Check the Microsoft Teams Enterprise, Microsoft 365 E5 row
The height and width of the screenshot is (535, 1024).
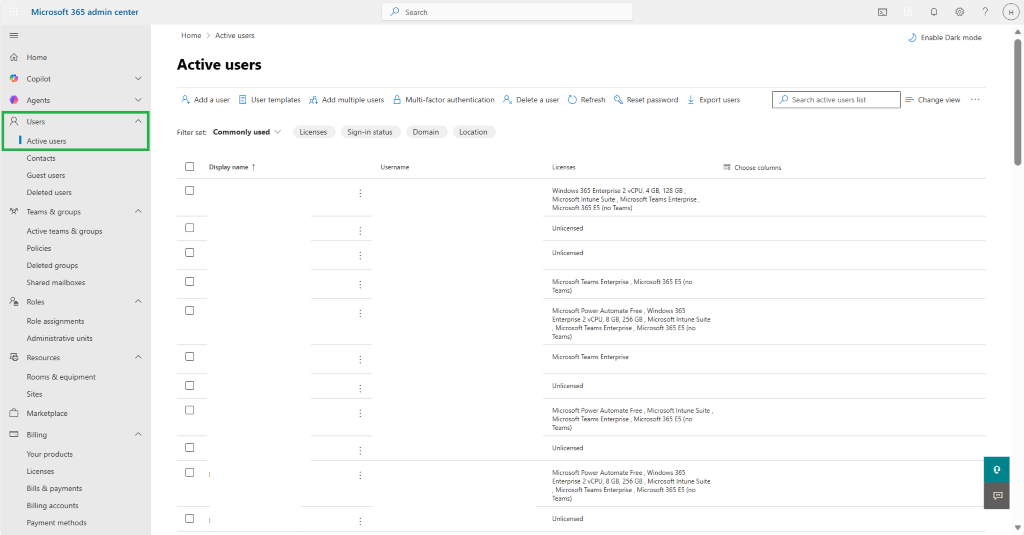coord(189,282)
